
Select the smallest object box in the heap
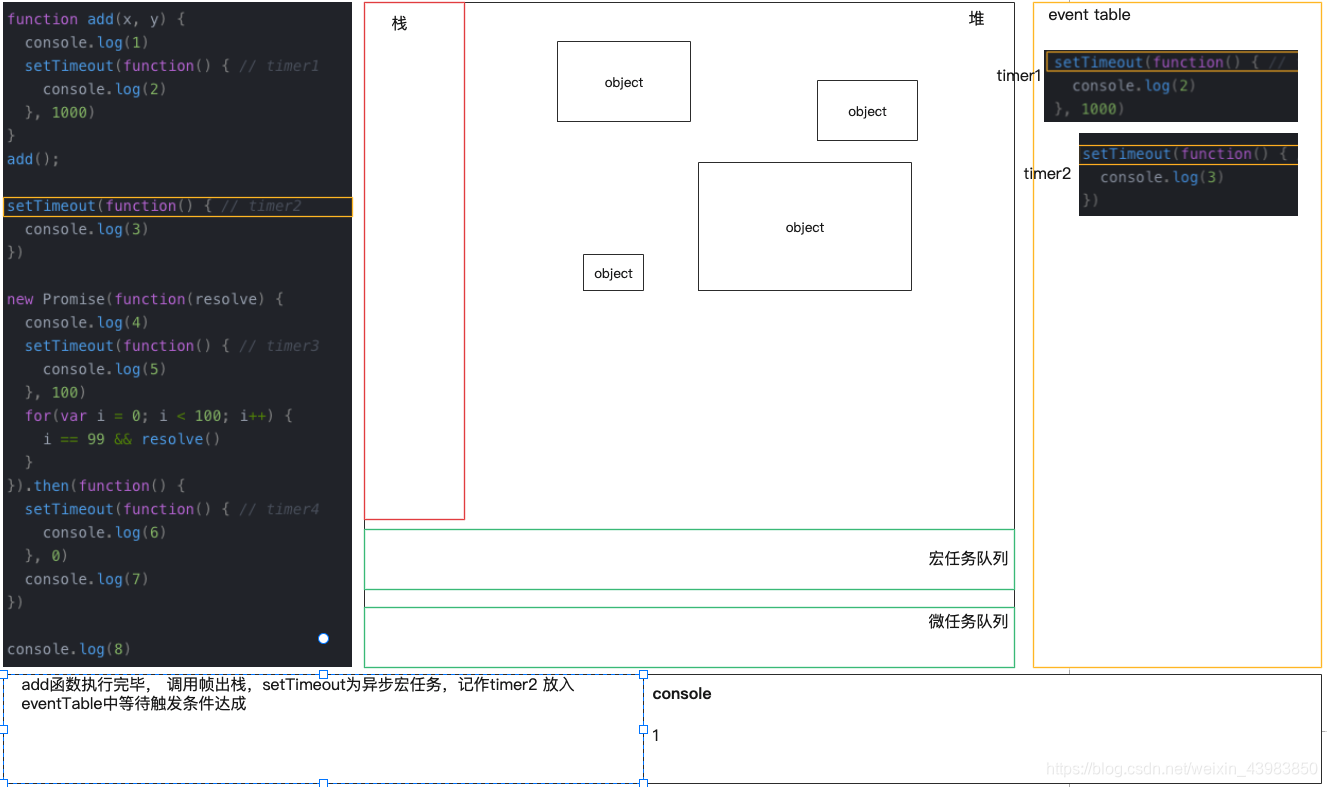point(613,273)
